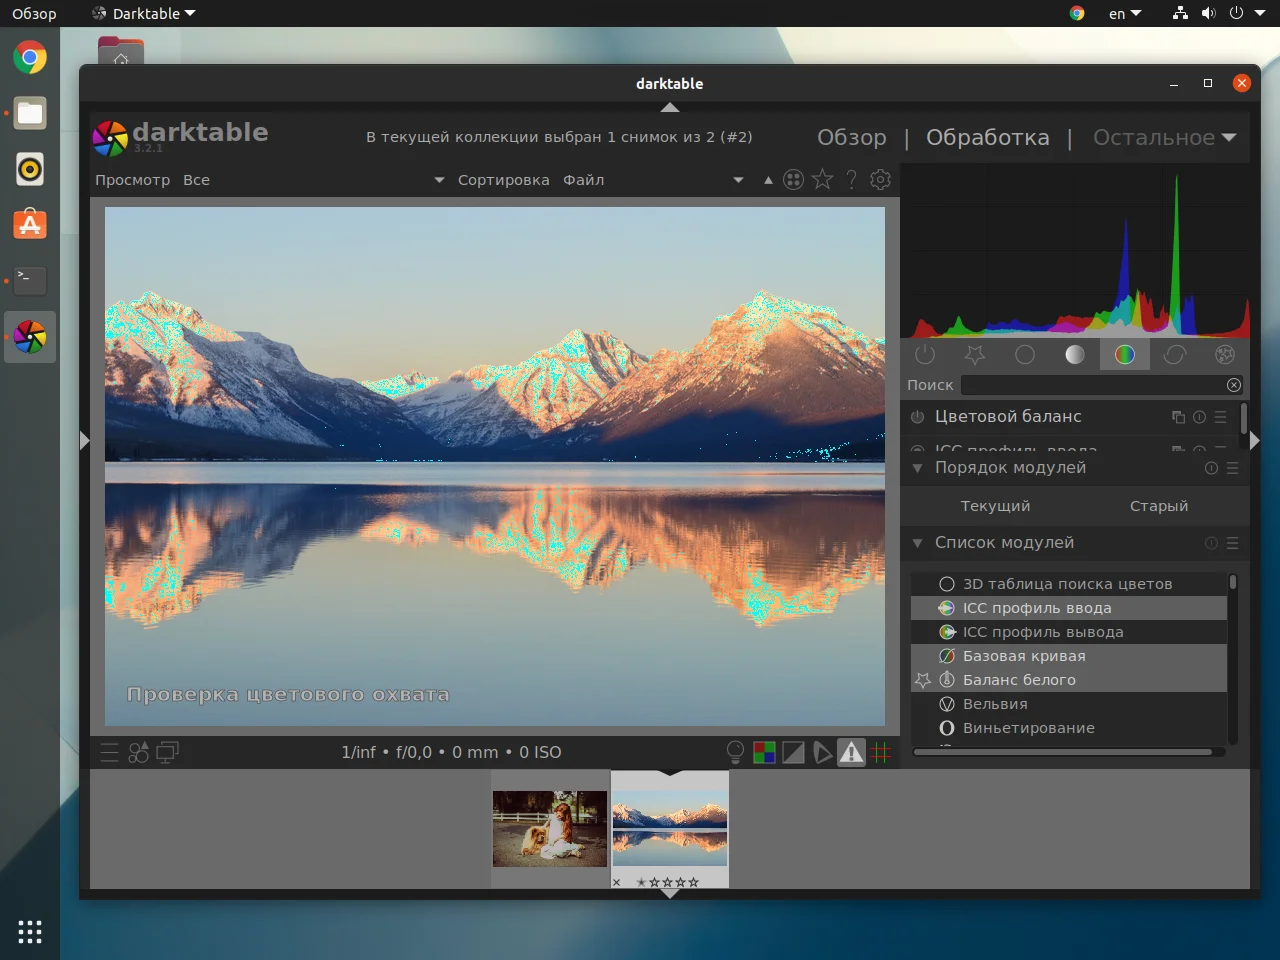Open the effects modules group icon
Image resolution: width=1280 pixels, height=960 pixels.
pos(1224,355)
